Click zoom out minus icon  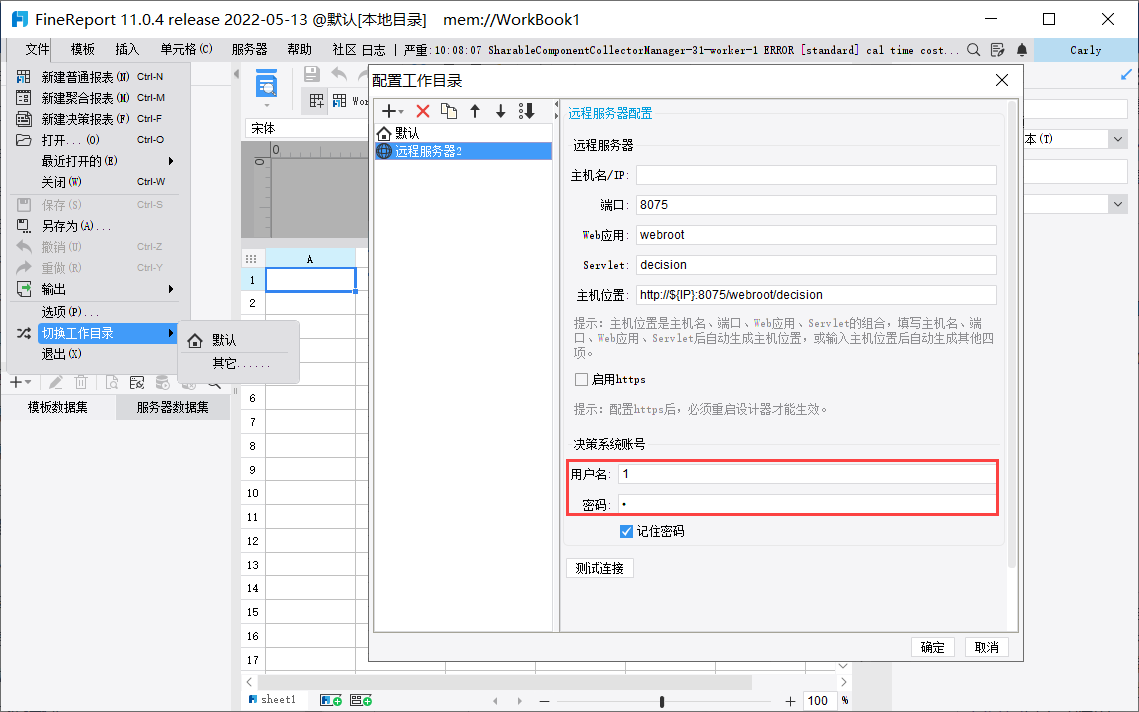pyautogui.click(x=545, y=701)
